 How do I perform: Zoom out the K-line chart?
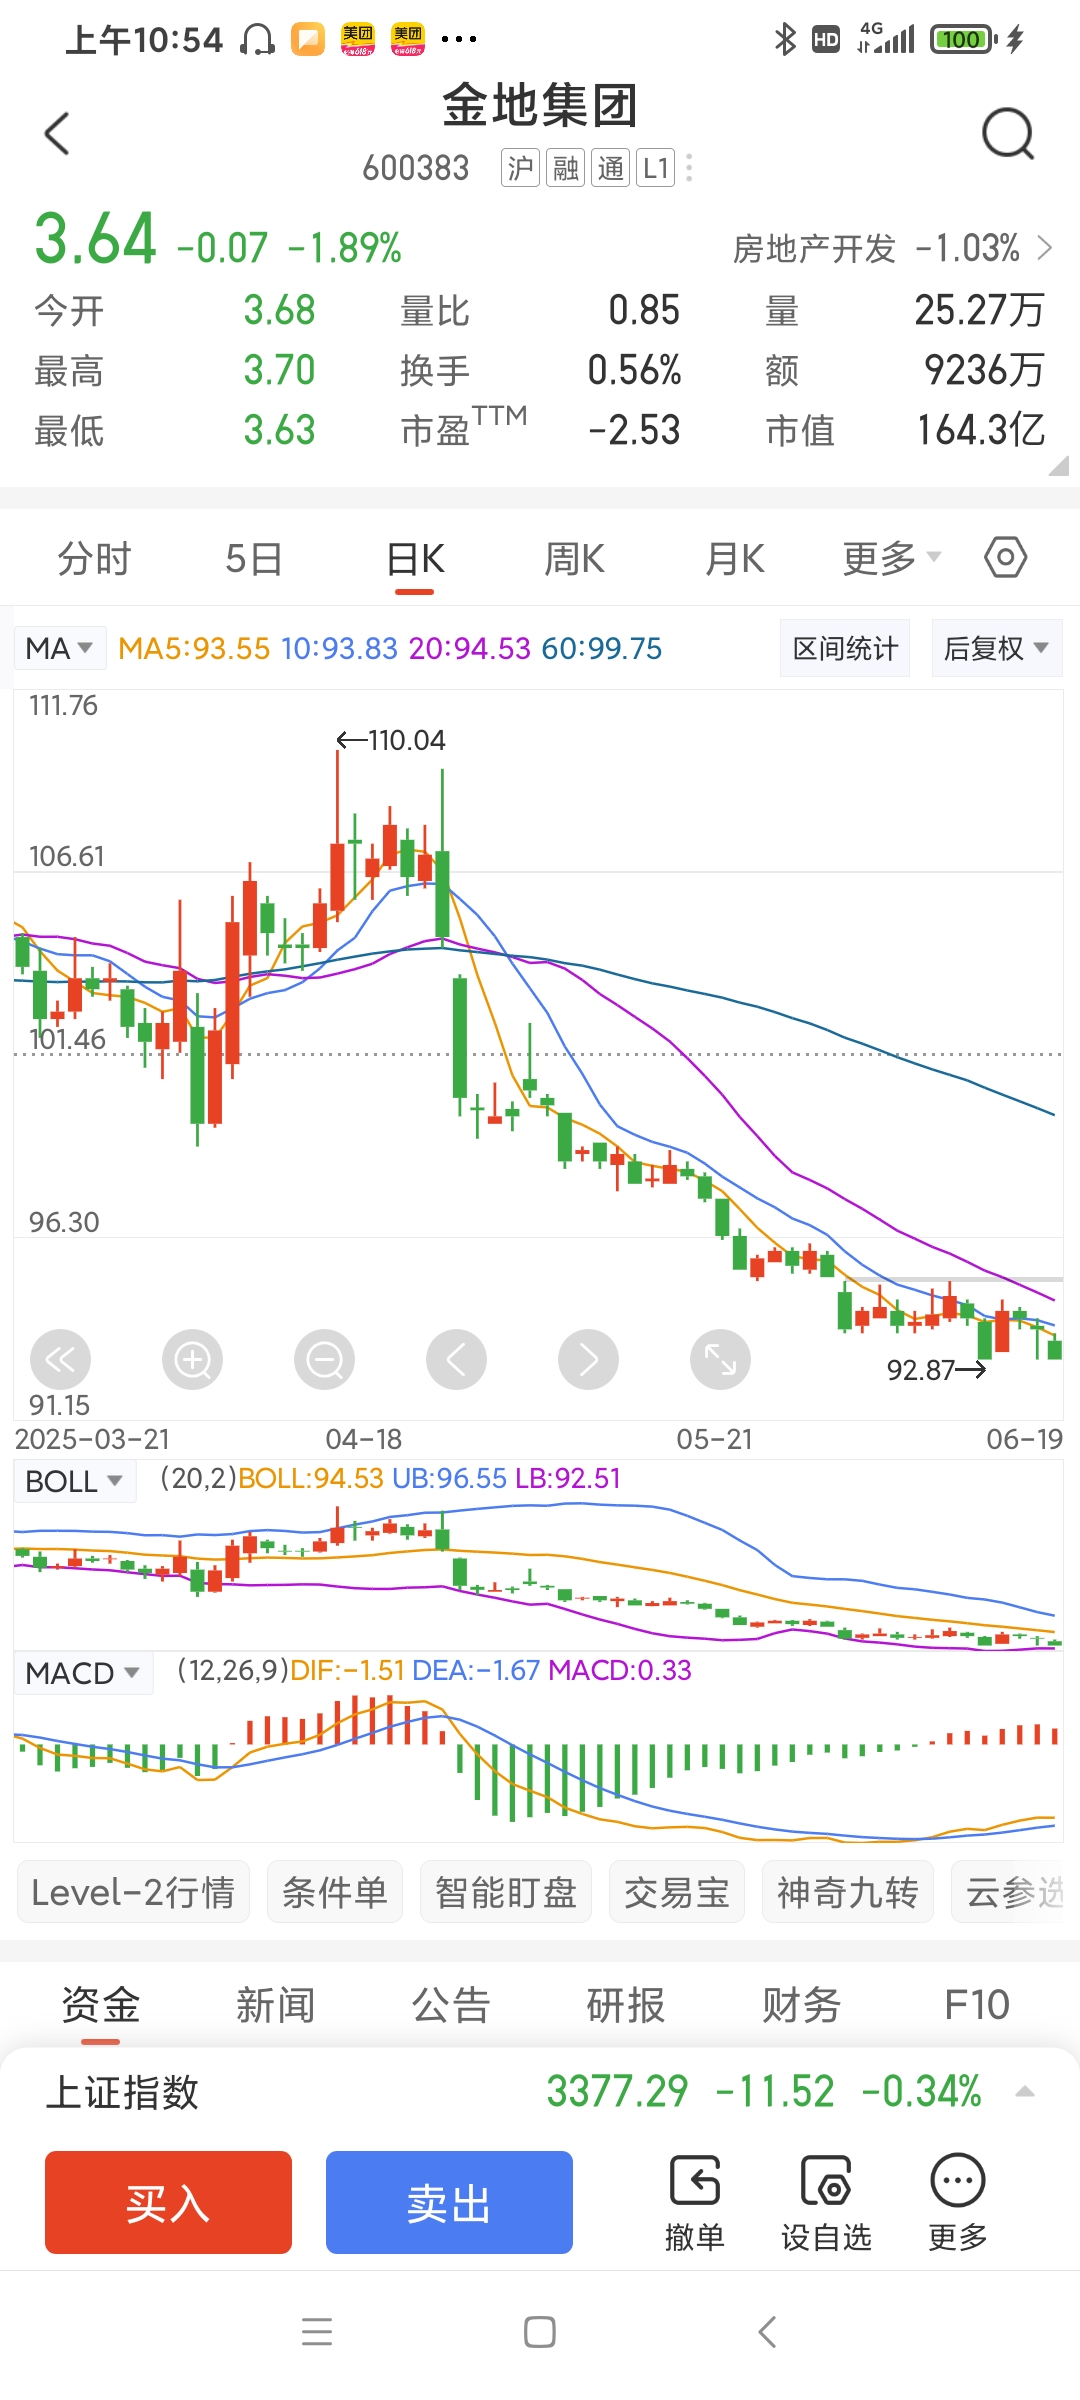click(324, 1359)
